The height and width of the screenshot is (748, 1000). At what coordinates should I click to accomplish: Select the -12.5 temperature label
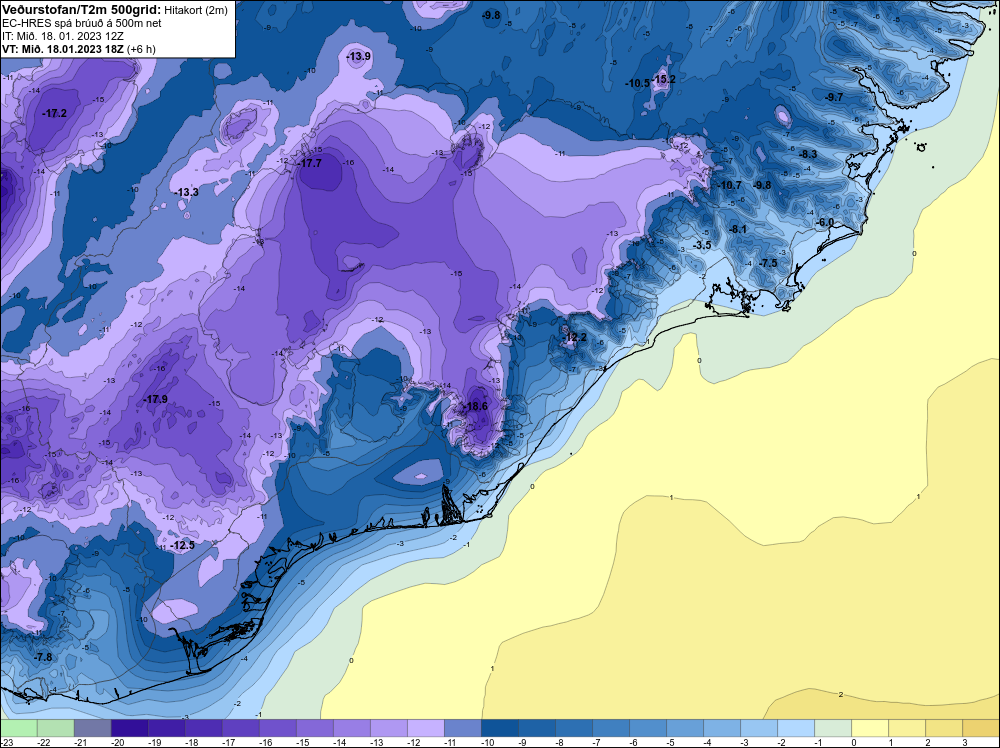(182, 545)
